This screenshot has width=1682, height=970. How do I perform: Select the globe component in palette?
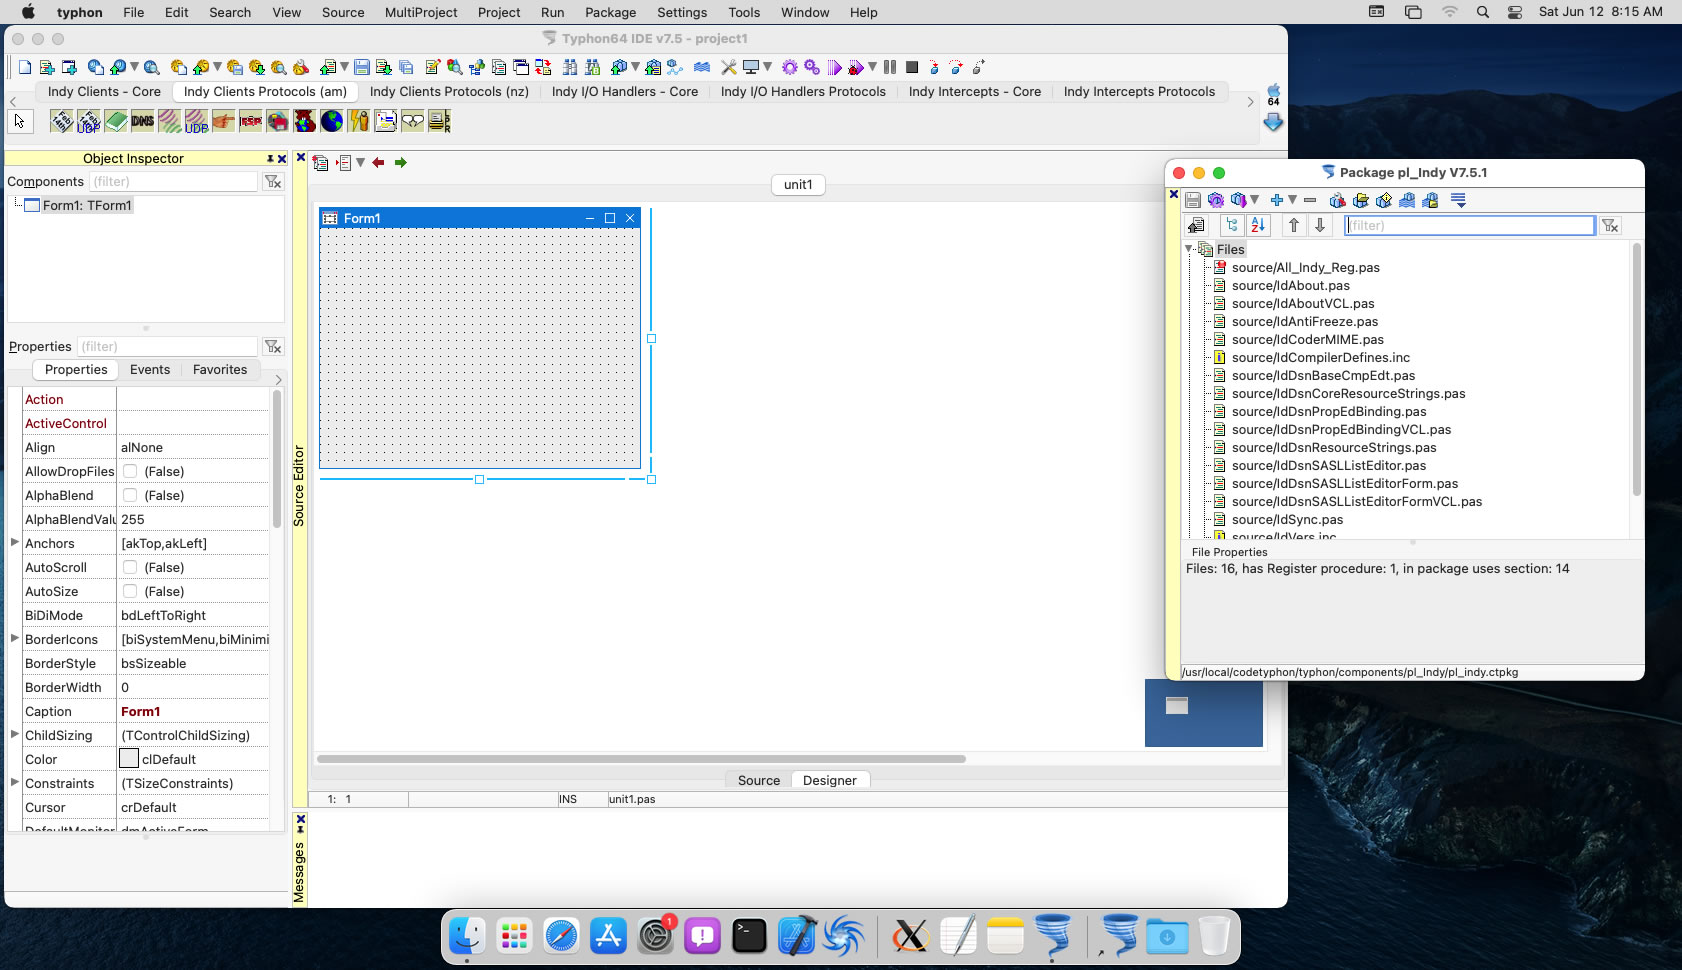pyautogui.click(x=332, y=121)
